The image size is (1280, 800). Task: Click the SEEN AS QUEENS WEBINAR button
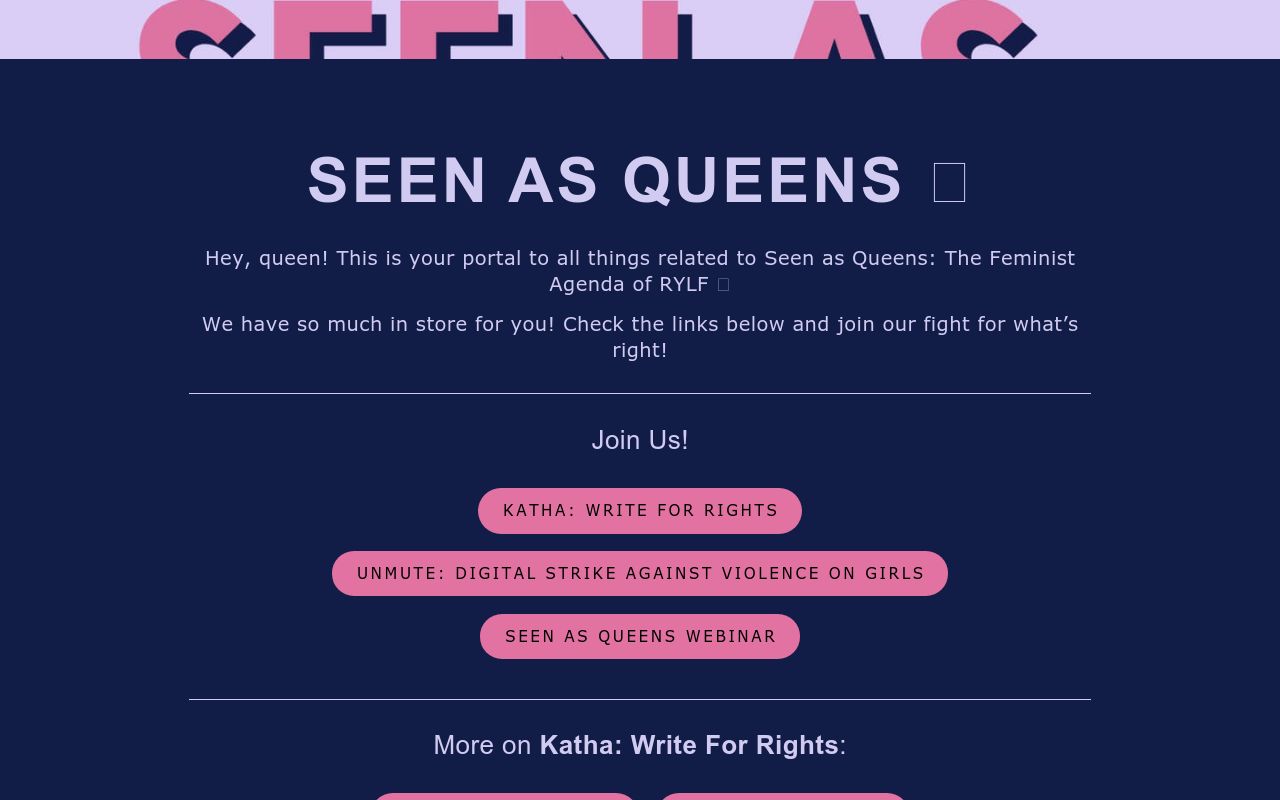640,636
